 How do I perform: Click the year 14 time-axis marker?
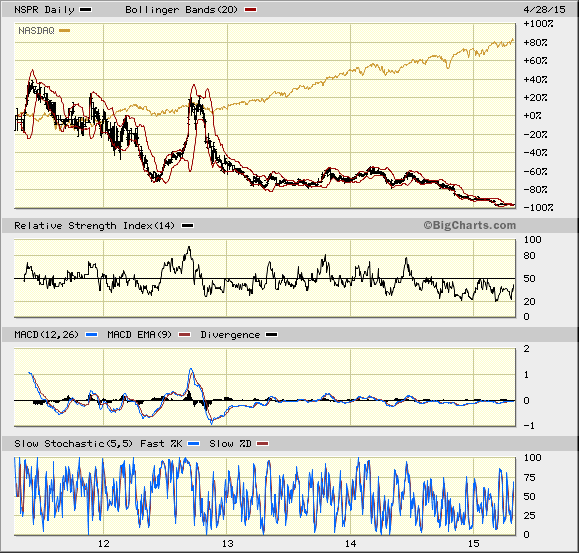click(350, 543)
